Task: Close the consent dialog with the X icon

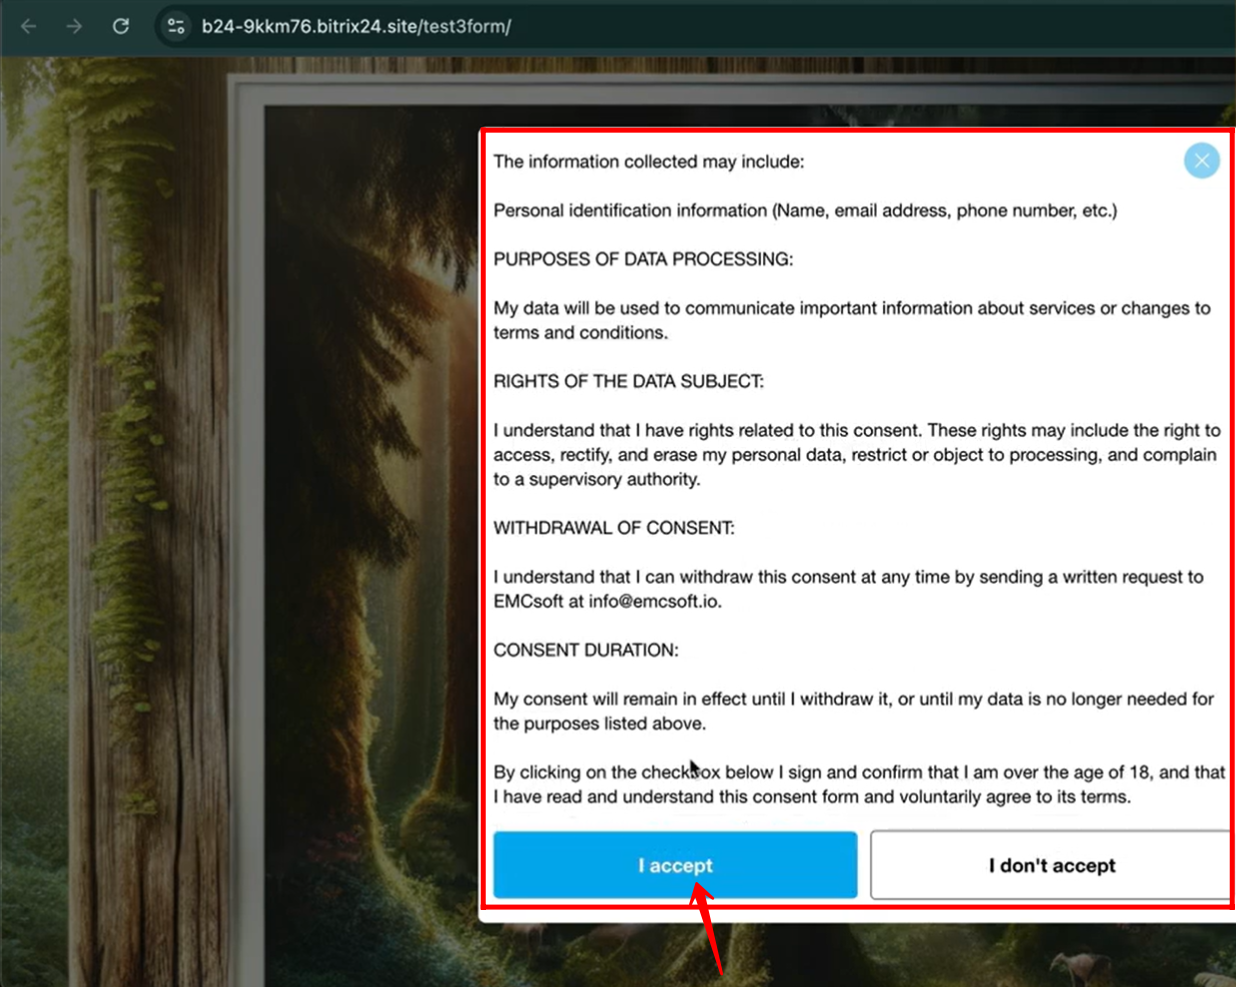Action: pos(1201,160)
